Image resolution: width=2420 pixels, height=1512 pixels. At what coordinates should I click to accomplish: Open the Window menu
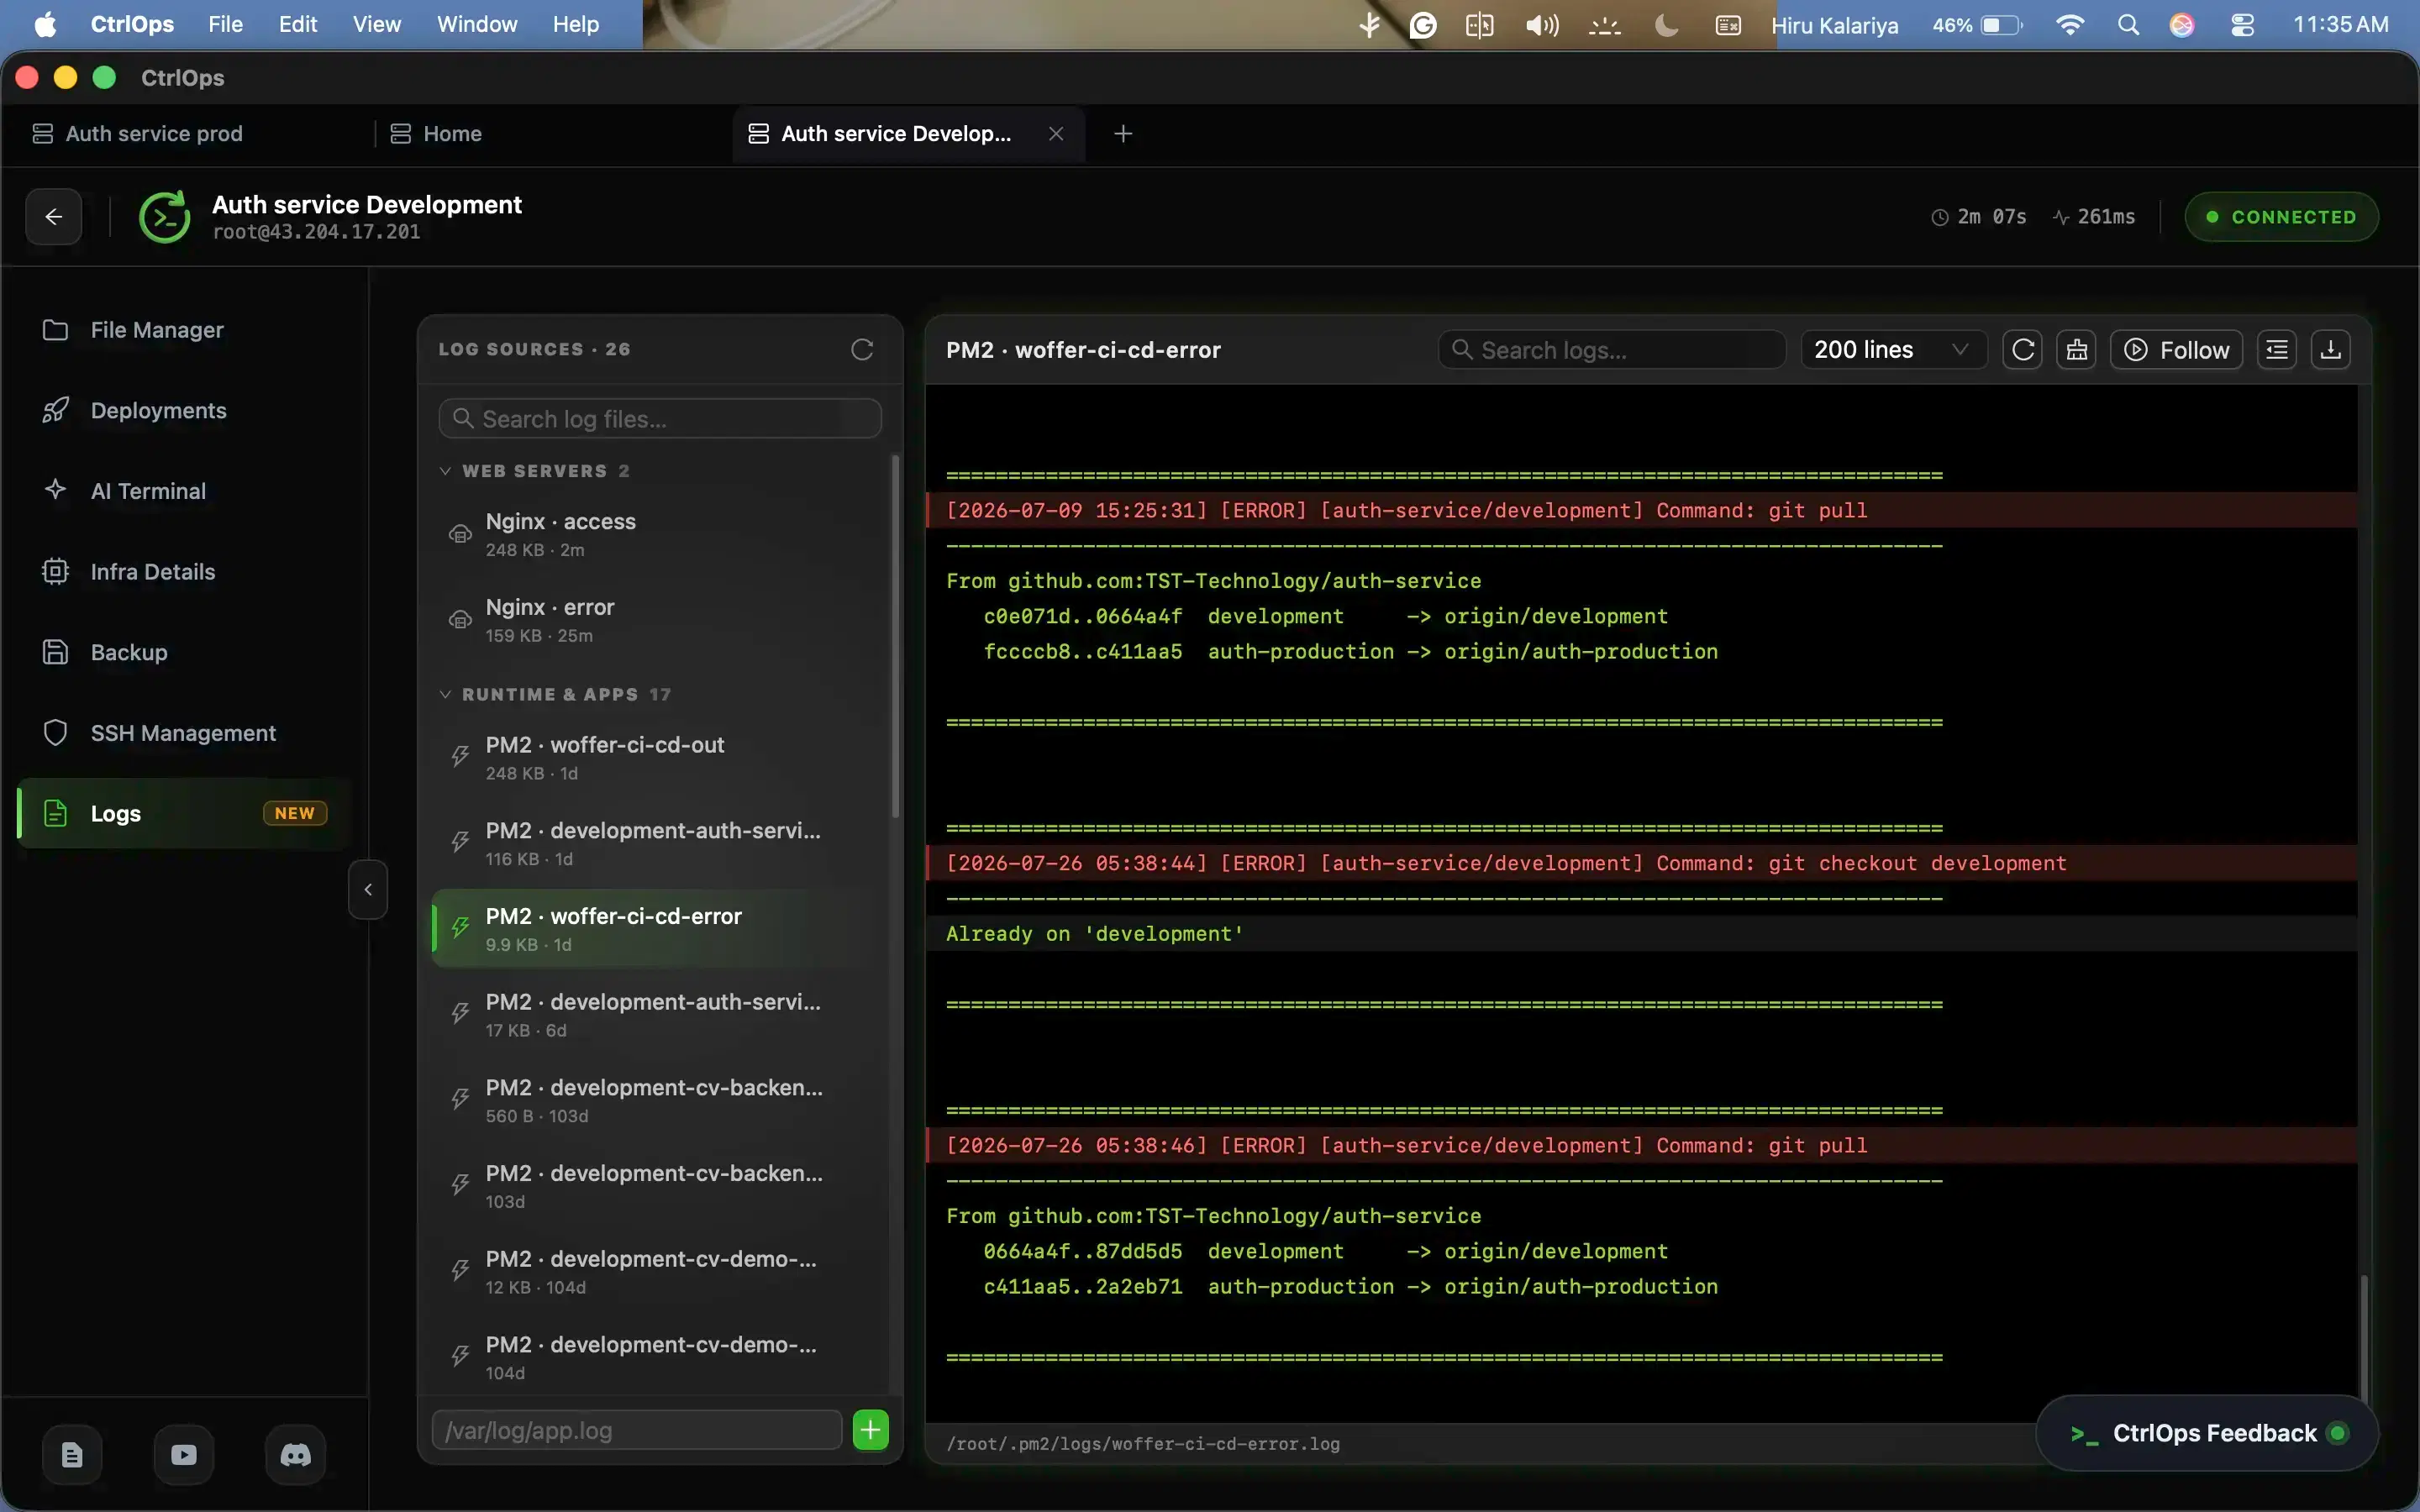point(477,24)
